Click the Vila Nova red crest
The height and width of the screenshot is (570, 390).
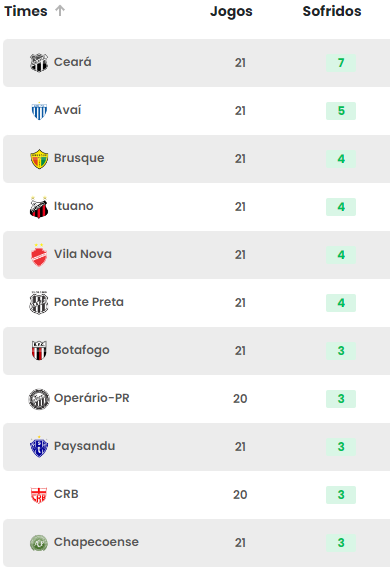(39, 255)
